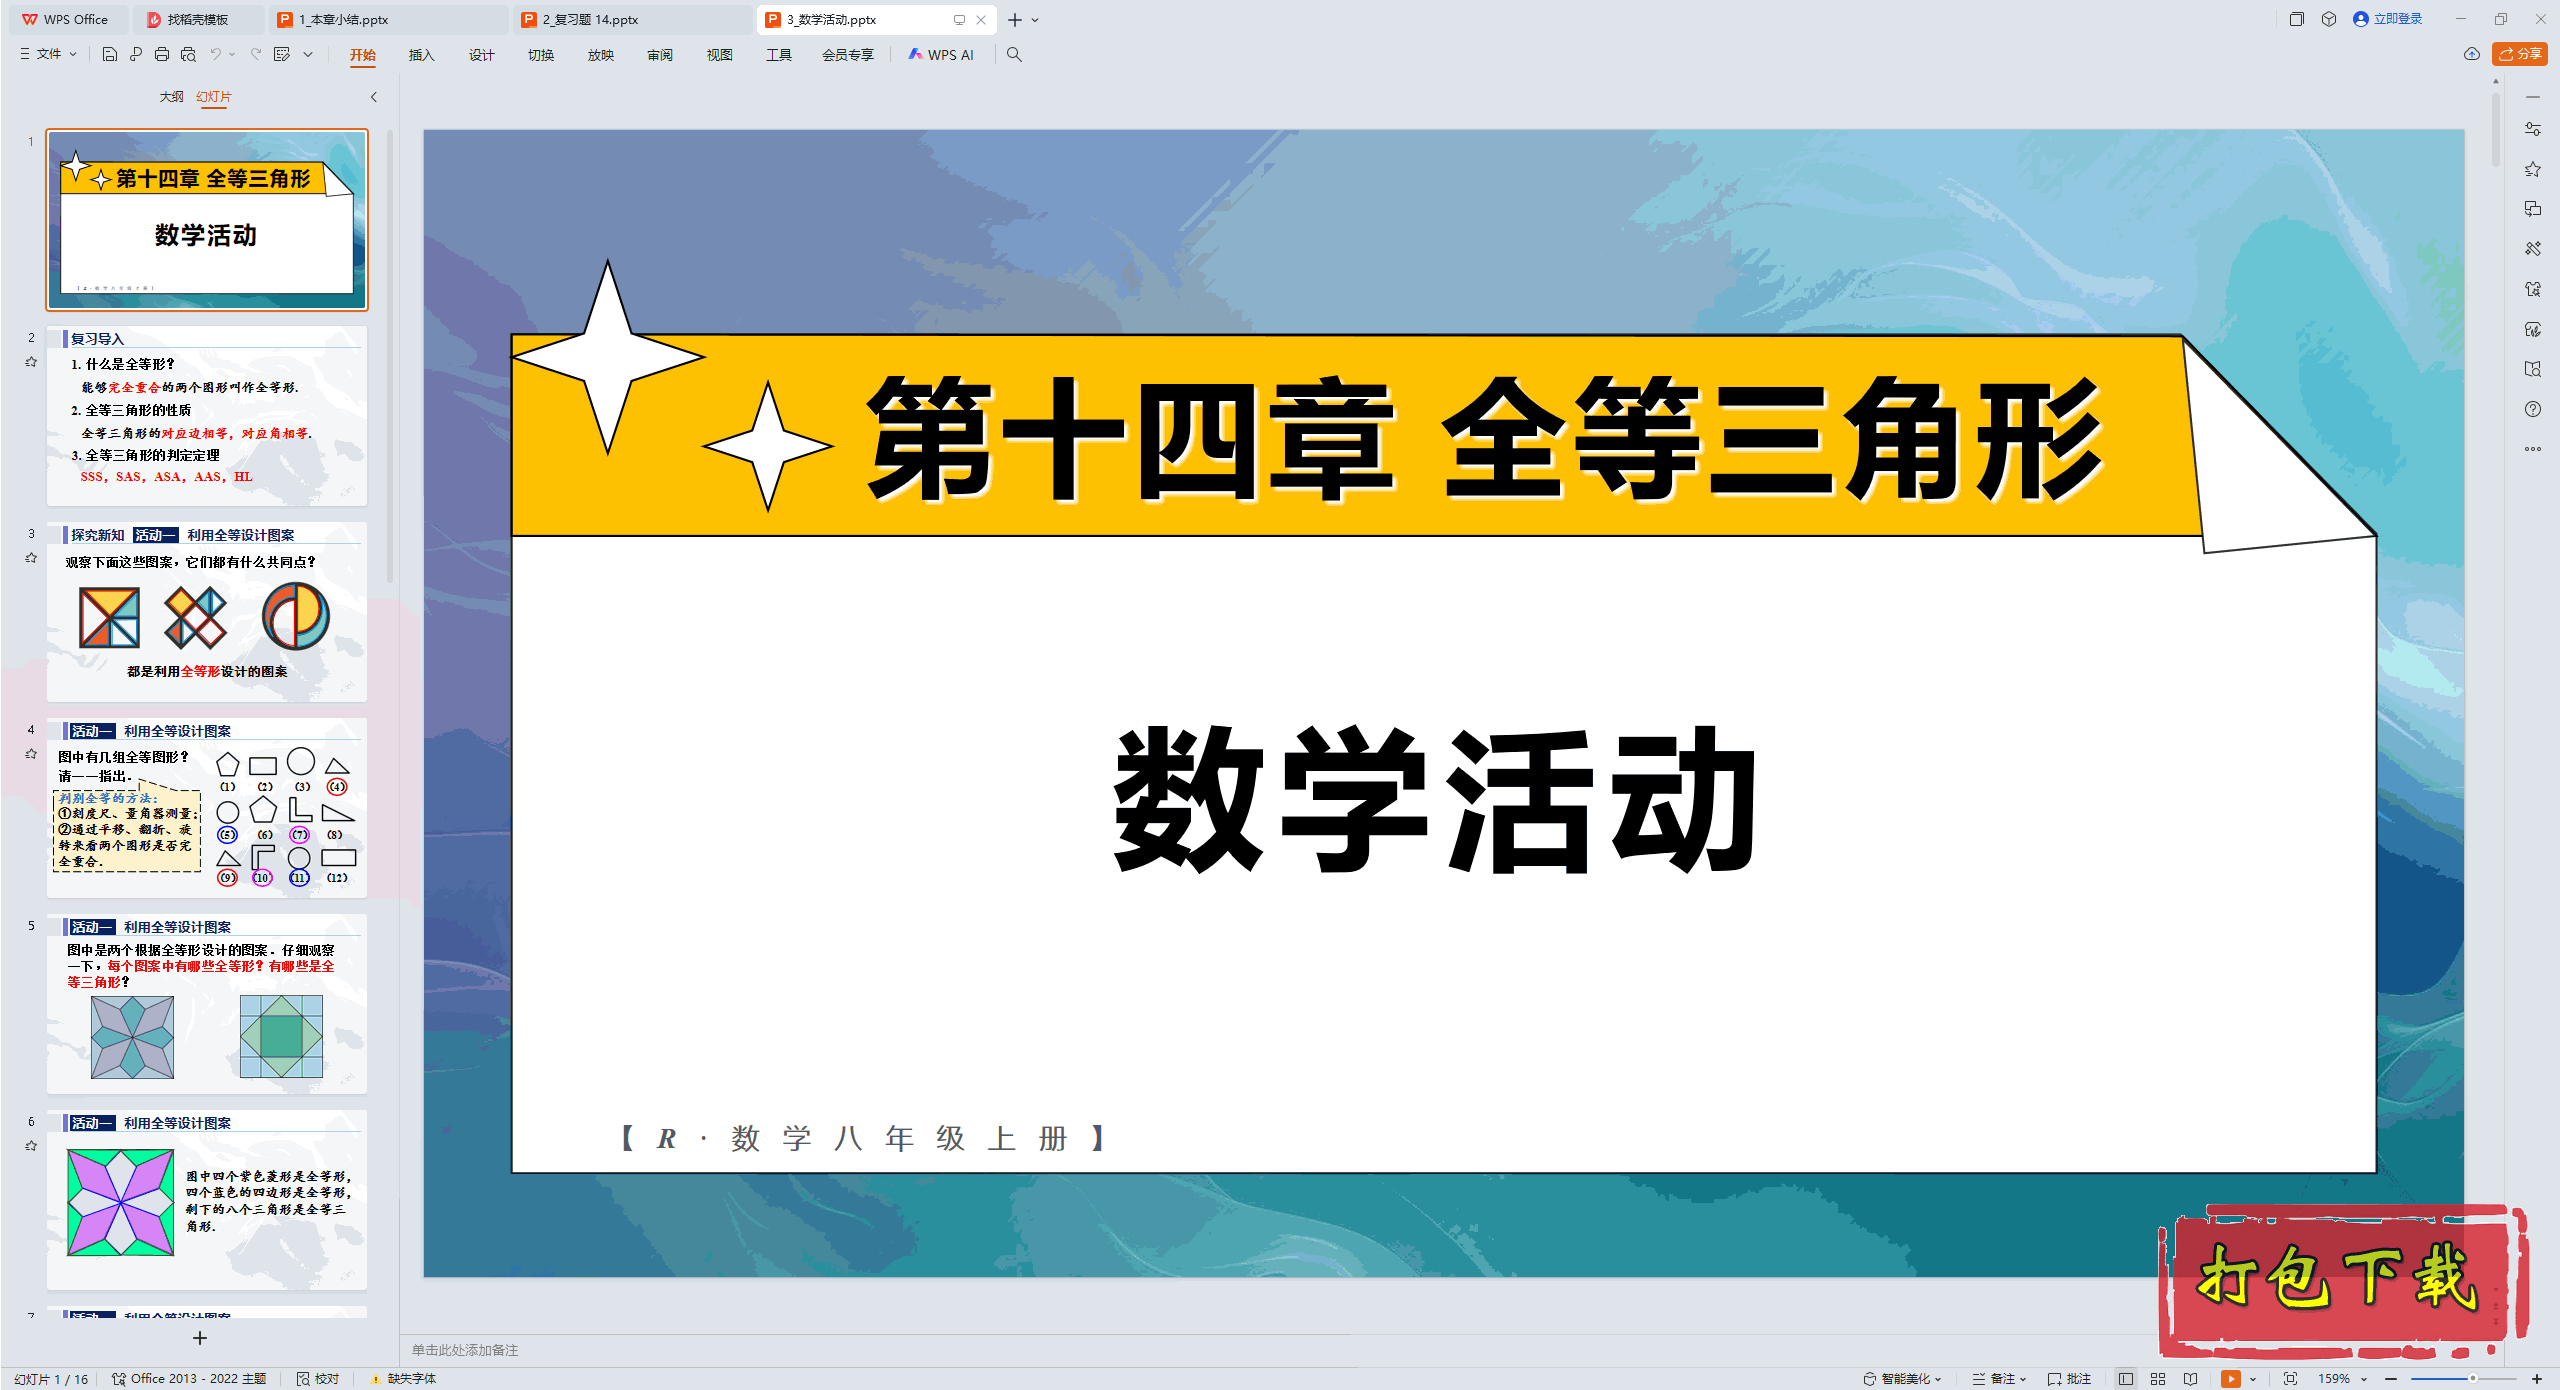Click the plus to add a new slide
The width and height of the screenshot is (2560, 1390).
(200, 1338)
